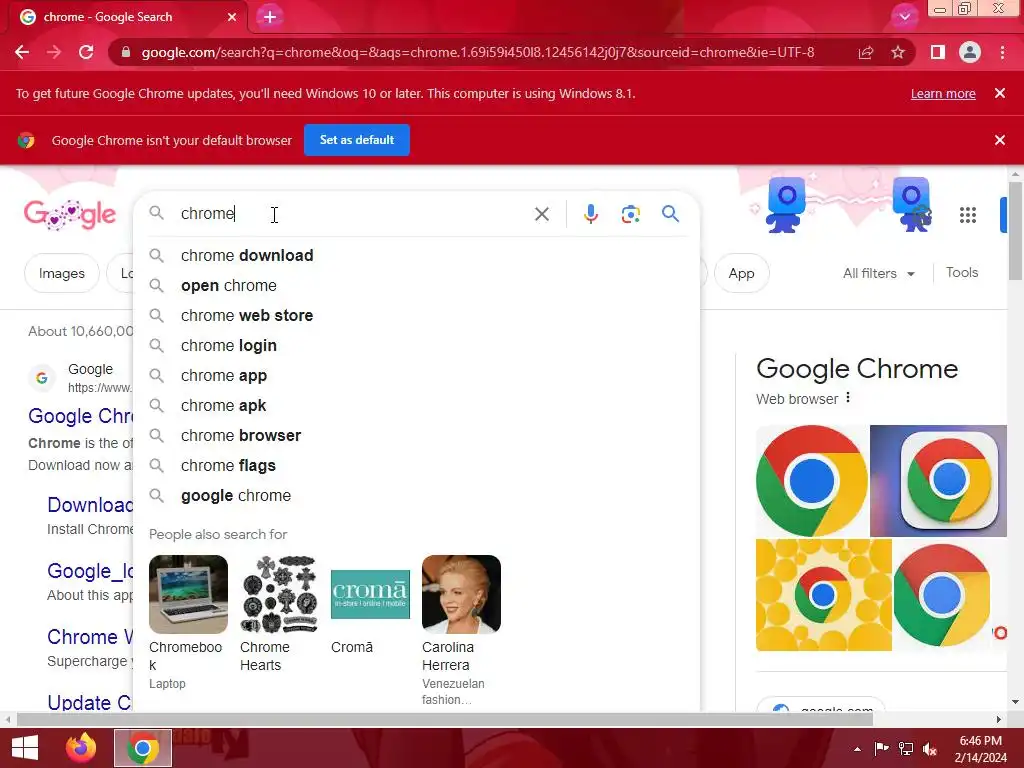Choose the chrome flags suggestion

417,466
